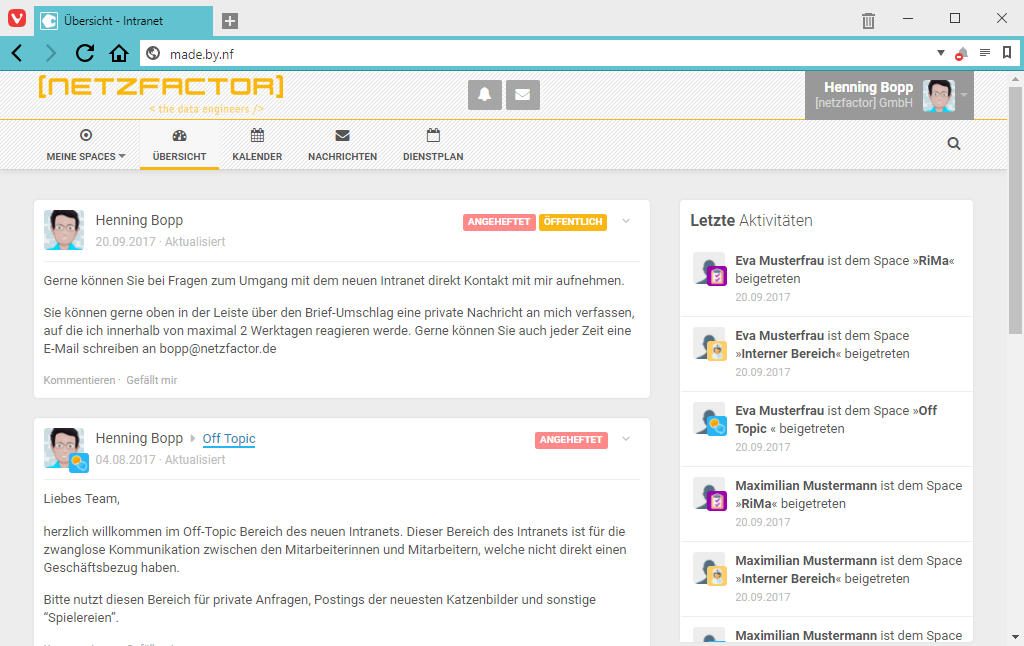Click Henning Bopp's avatar on first post

(x=64, y=230)
